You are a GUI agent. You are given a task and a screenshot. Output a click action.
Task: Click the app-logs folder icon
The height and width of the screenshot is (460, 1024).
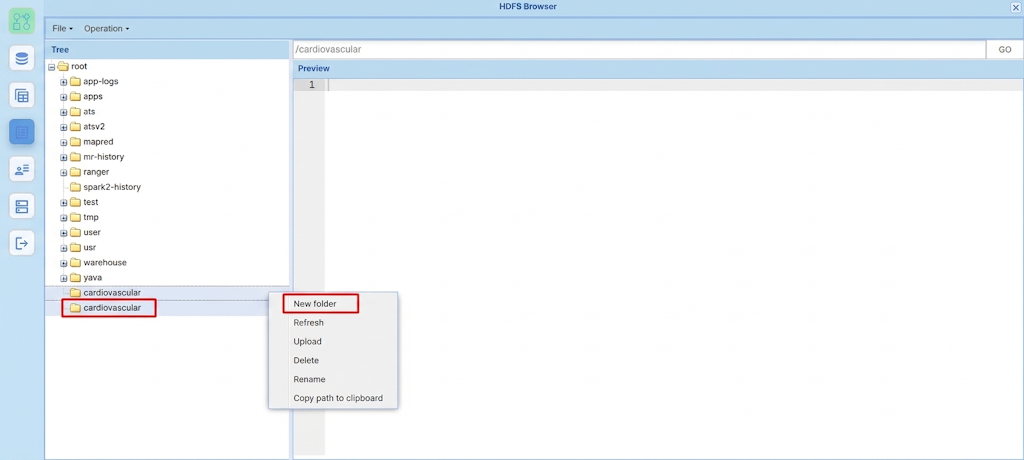(x=75, y=82)
